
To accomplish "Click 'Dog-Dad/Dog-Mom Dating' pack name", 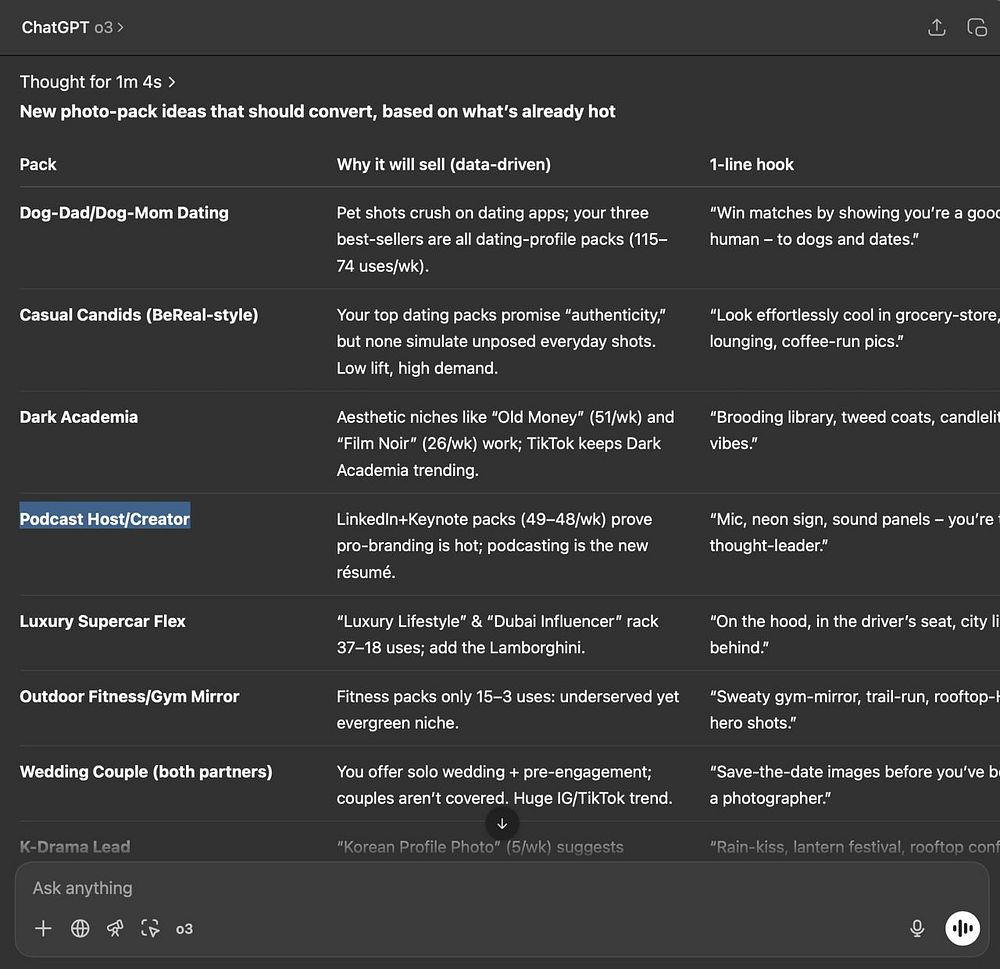I will 124,213.
